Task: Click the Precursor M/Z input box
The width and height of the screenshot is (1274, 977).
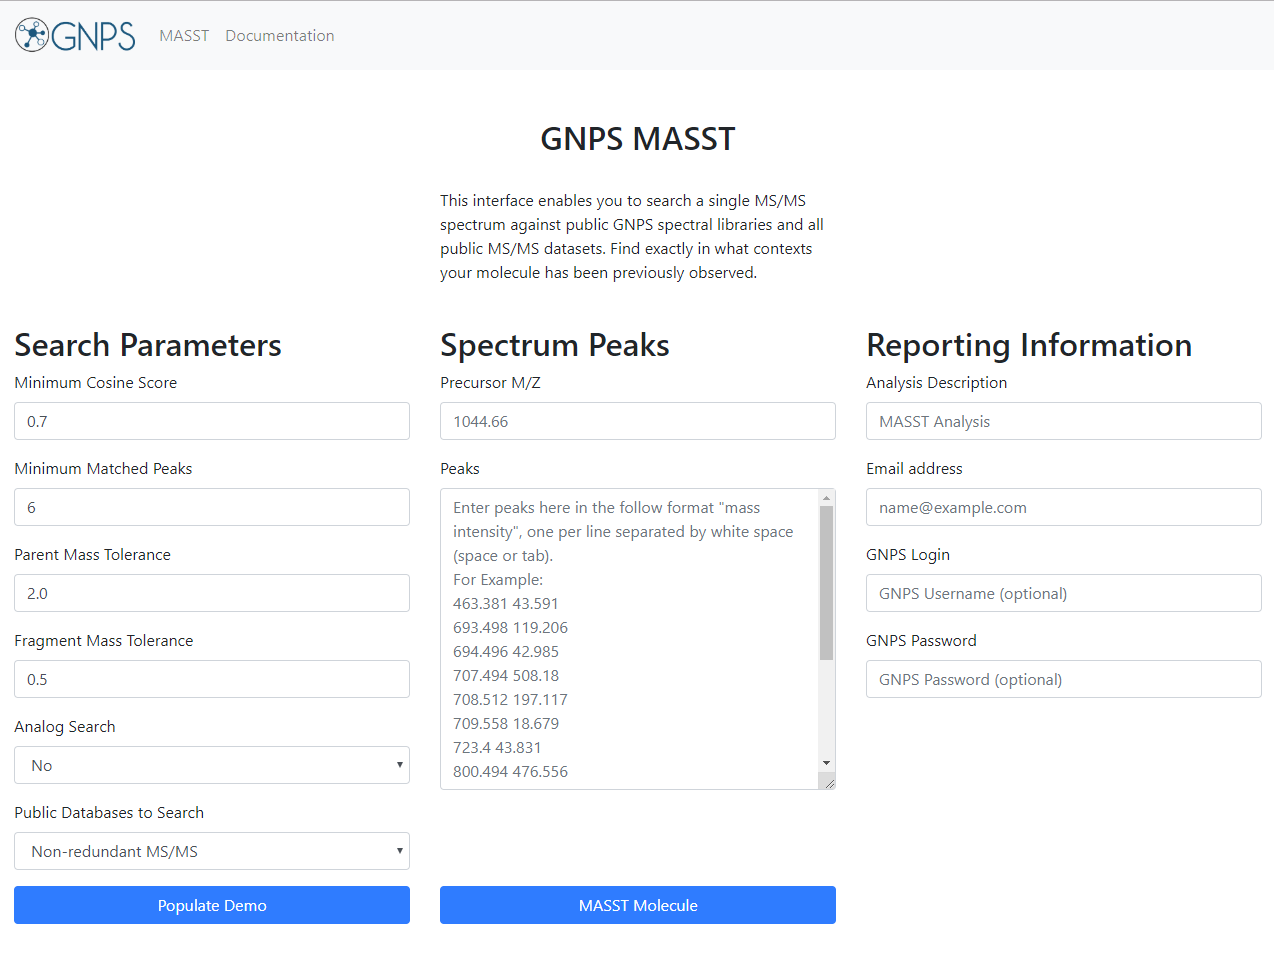Action: click(x=638, y=421)
